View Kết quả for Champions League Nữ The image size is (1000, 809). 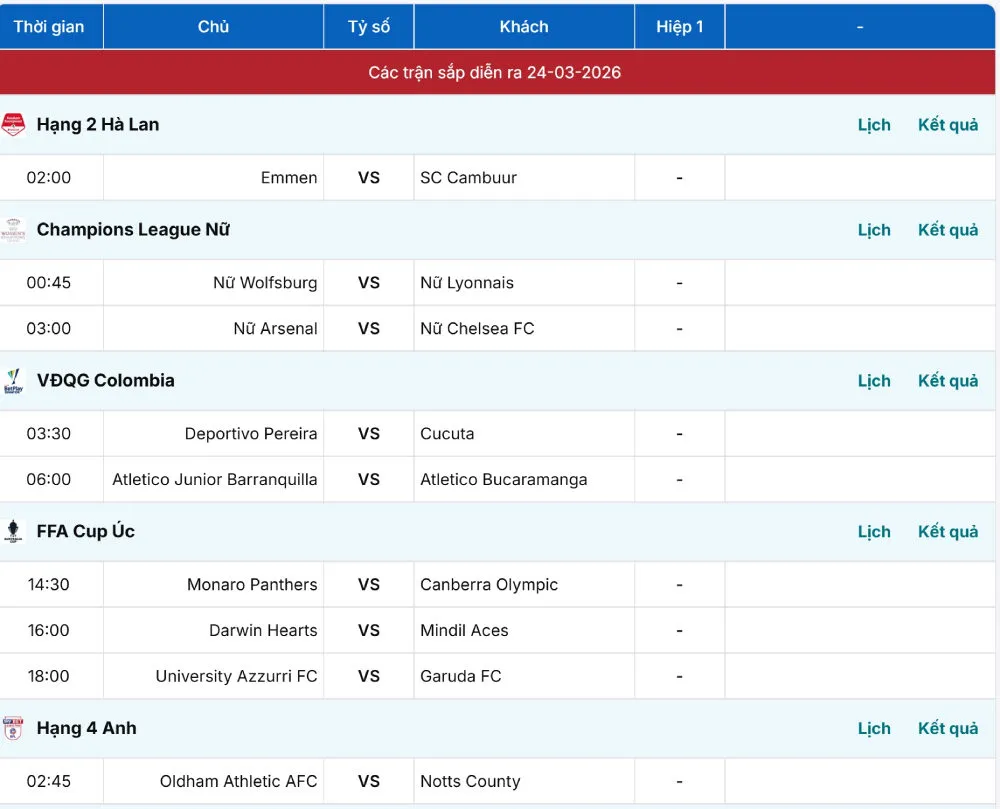pyautogui.click(x=948, y=230)
